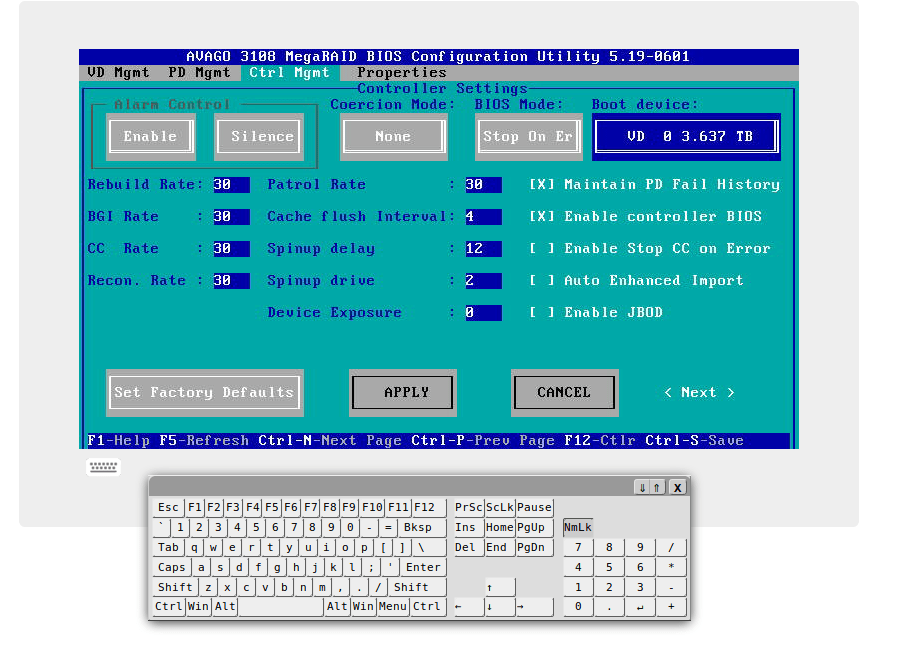Click the Home key on virtual keyboard
The image size is (909, 660).
(500, 527)
